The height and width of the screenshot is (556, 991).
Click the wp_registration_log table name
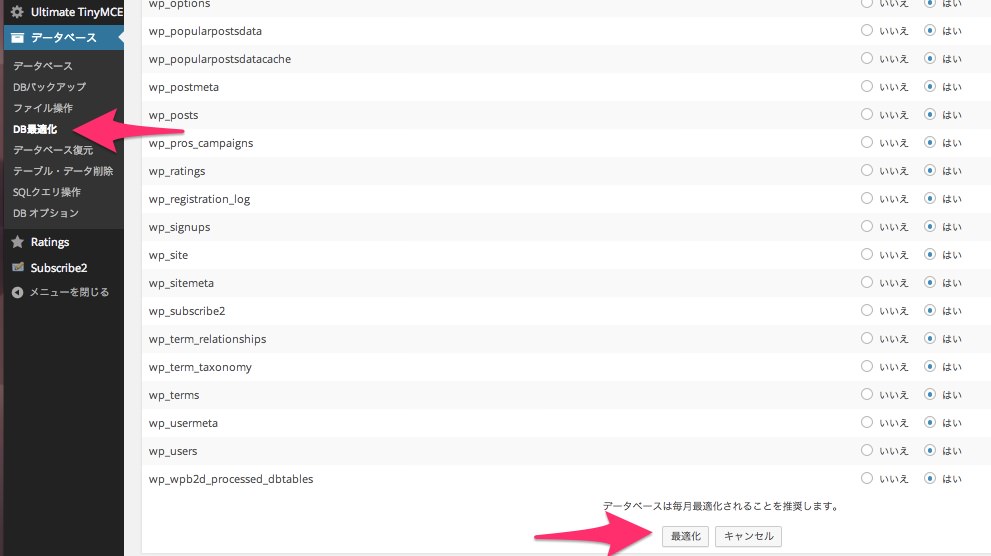200,199
